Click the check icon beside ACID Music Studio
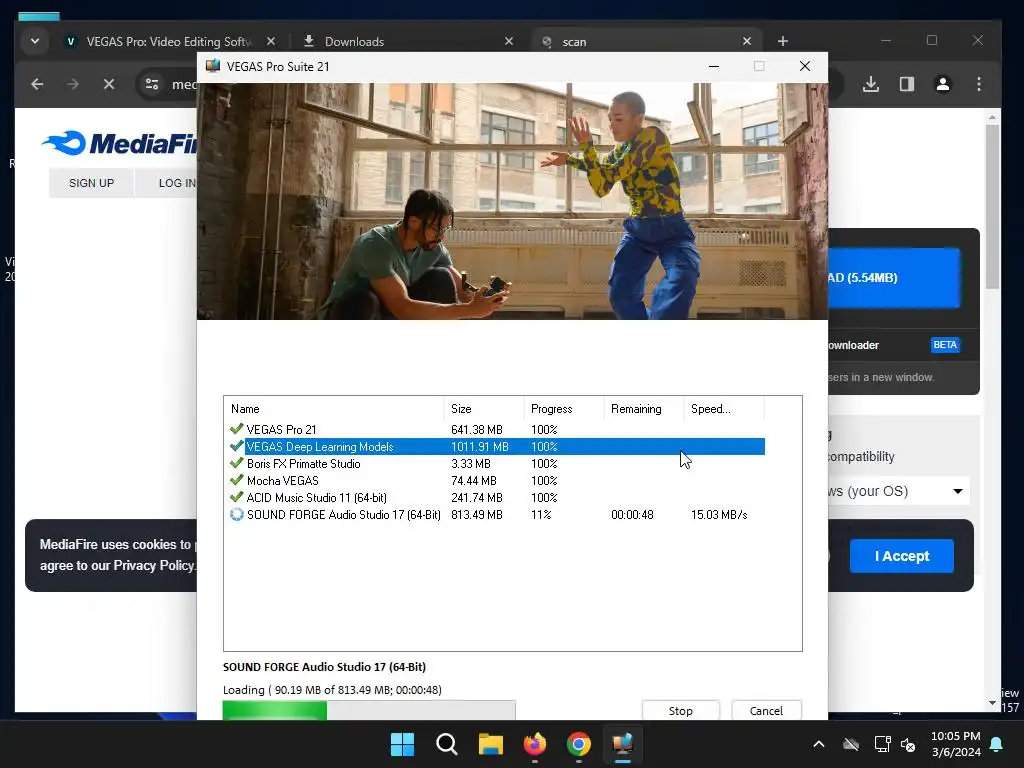The height and width of the screenshot is (768, 1024). click(x=236, y=497)
